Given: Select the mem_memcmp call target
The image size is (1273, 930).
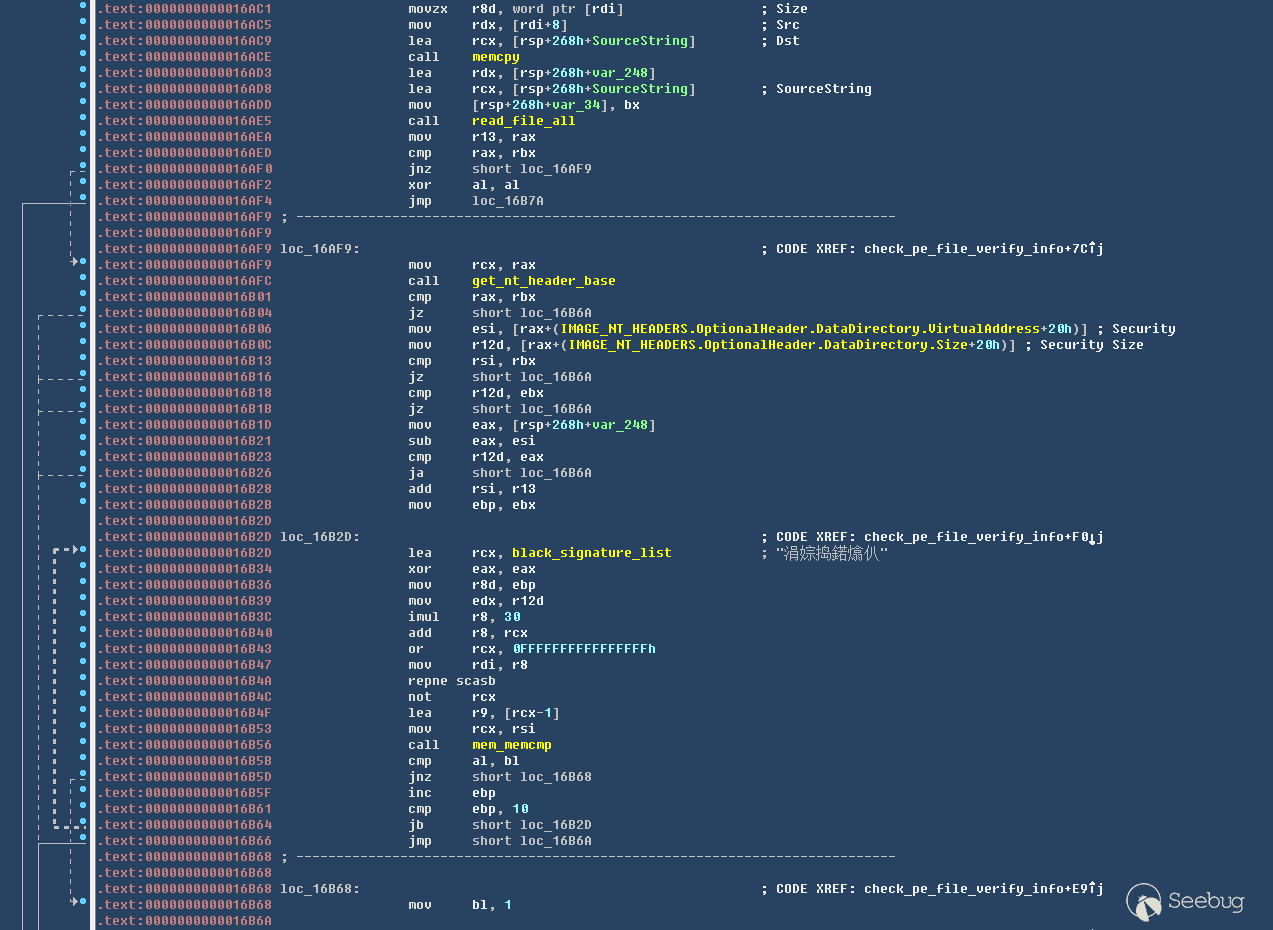Looking at the screenshot, I should click(x=511, y=745).
